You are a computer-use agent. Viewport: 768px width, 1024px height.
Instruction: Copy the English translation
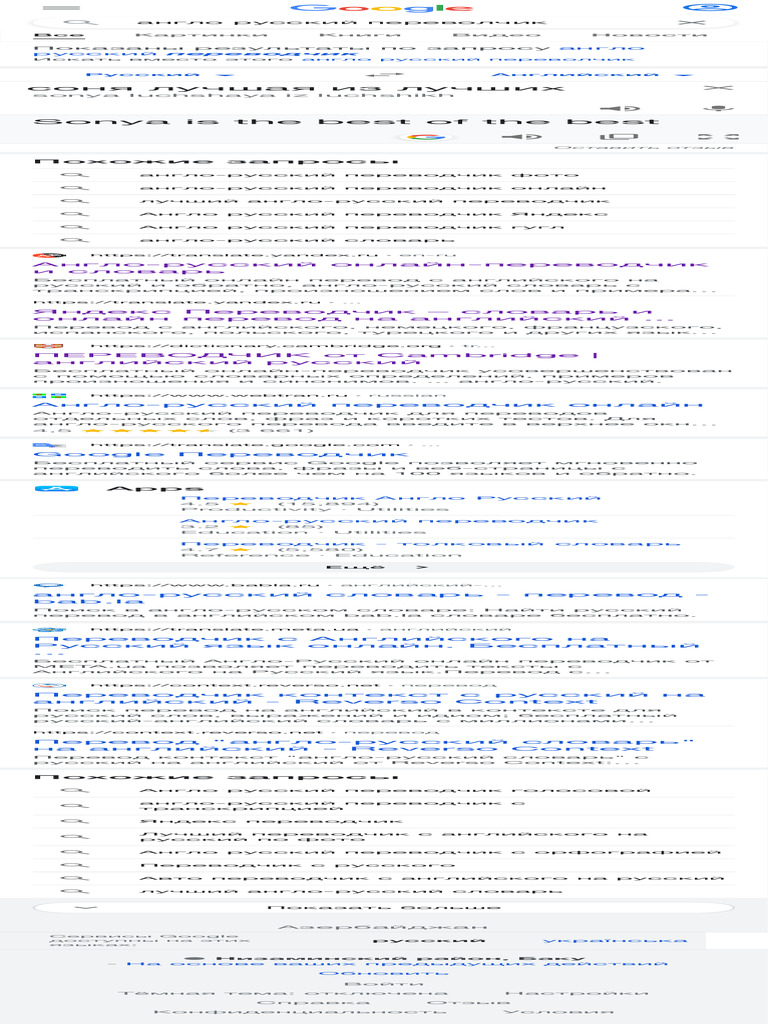point(618,136)
